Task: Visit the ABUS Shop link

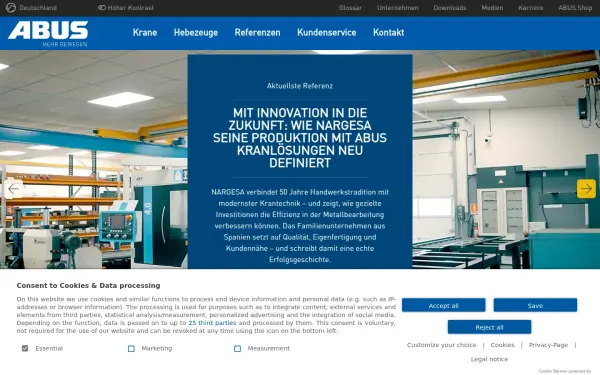Action: (575, 8)
